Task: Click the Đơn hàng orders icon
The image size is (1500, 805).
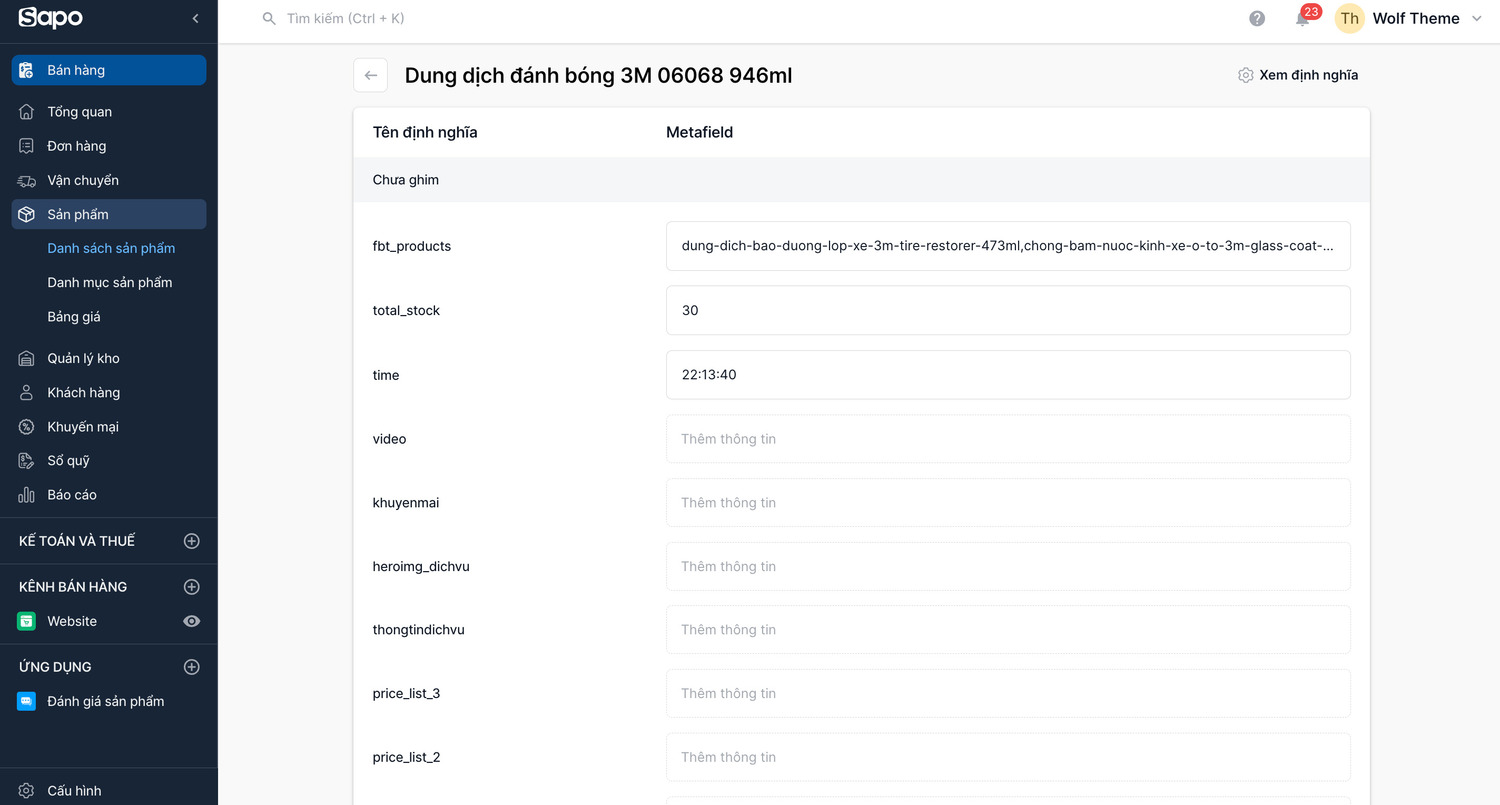Action: (27, 146)
